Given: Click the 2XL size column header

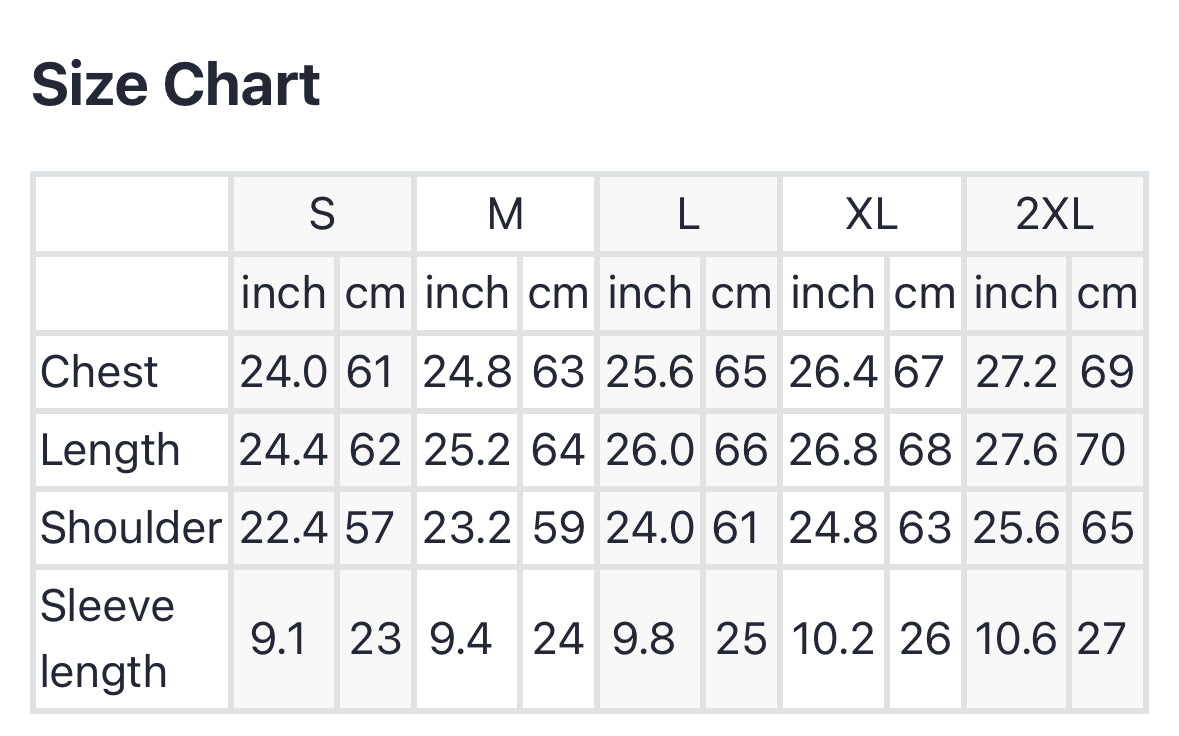Looking at the screenshot, I should 1055,214.
